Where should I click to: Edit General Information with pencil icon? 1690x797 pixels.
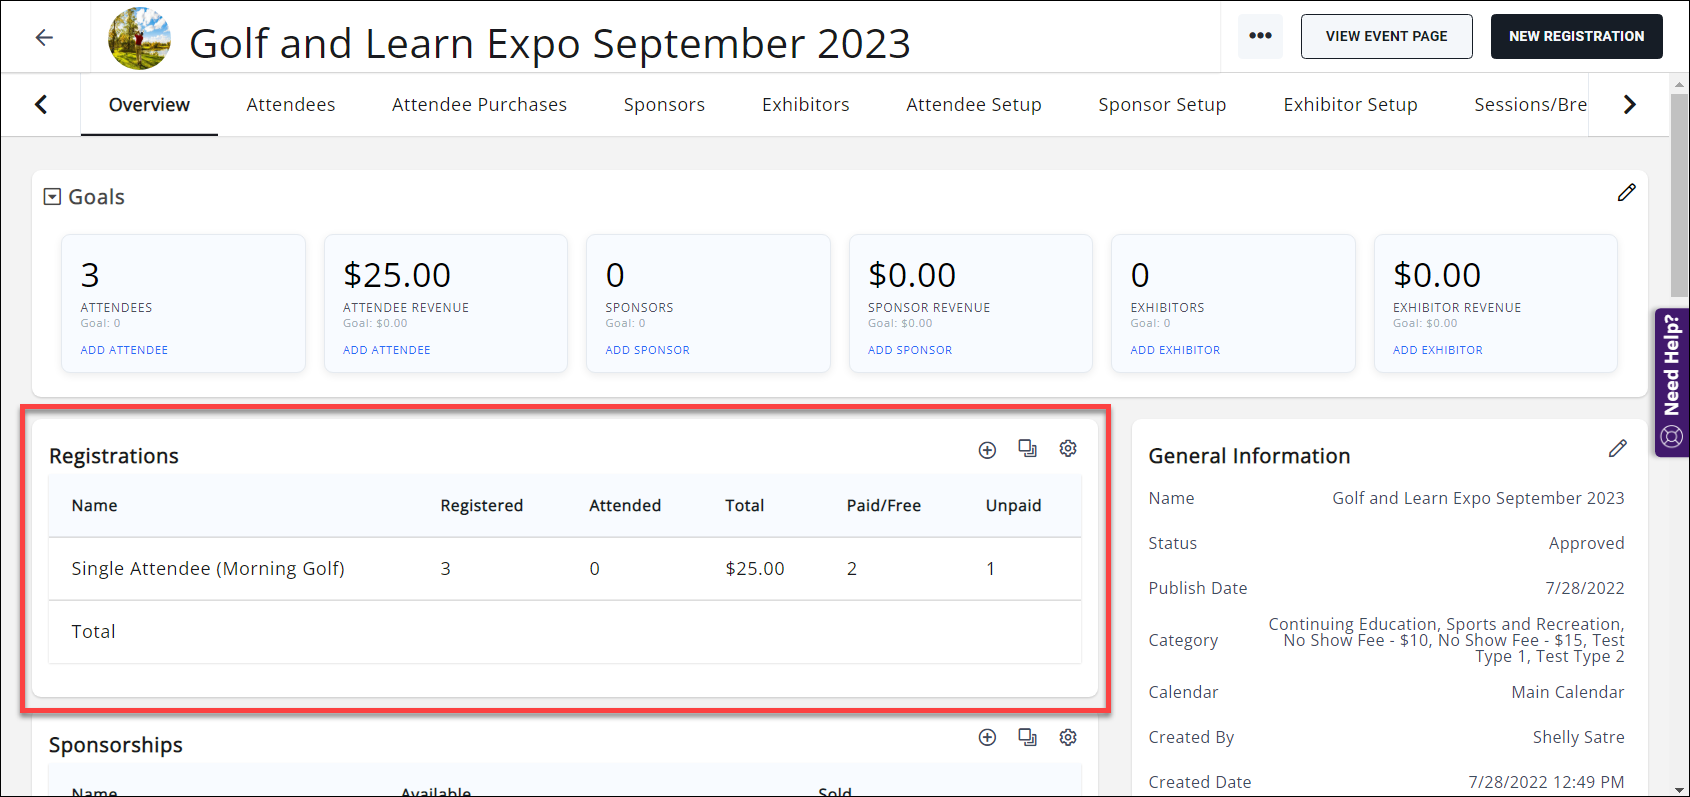click(x=1617, y=449)
